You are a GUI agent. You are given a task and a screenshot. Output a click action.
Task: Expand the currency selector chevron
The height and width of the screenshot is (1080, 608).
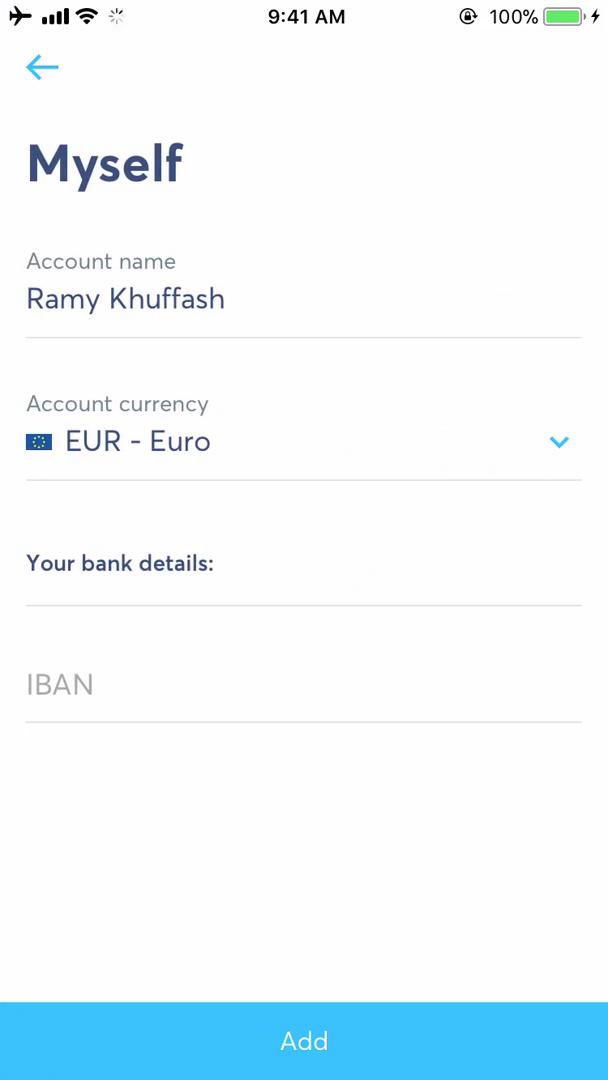[560, 442]
